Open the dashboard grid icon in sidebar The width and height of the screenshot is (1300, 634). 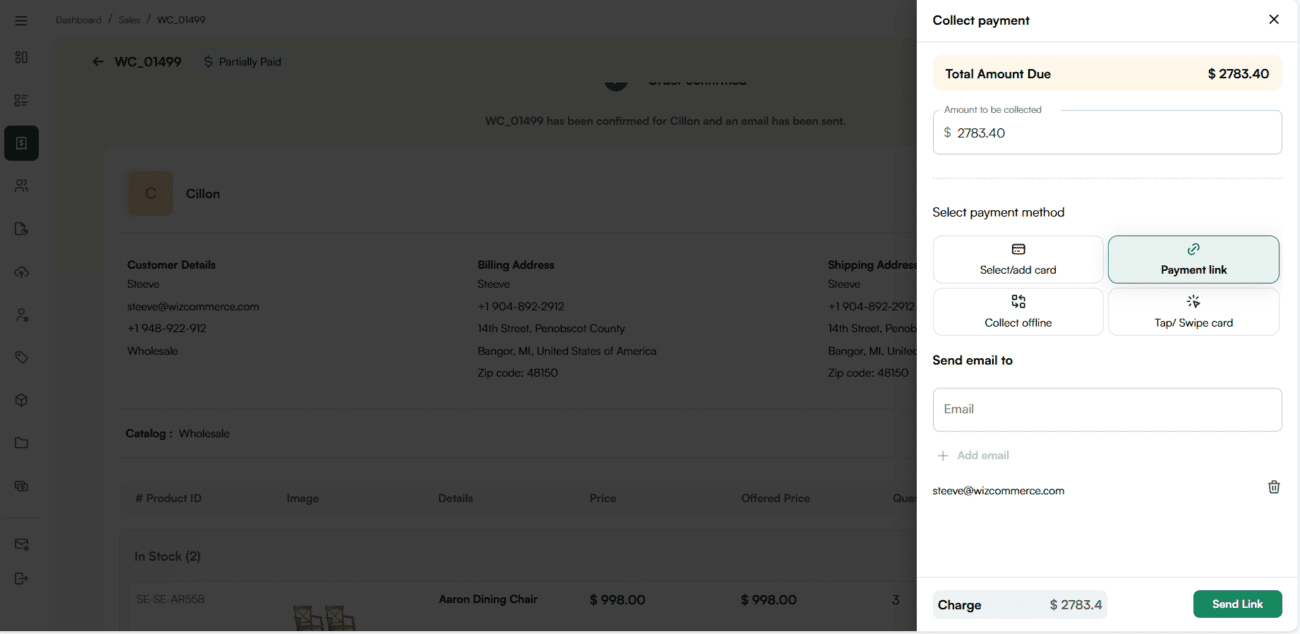(21, 57)
